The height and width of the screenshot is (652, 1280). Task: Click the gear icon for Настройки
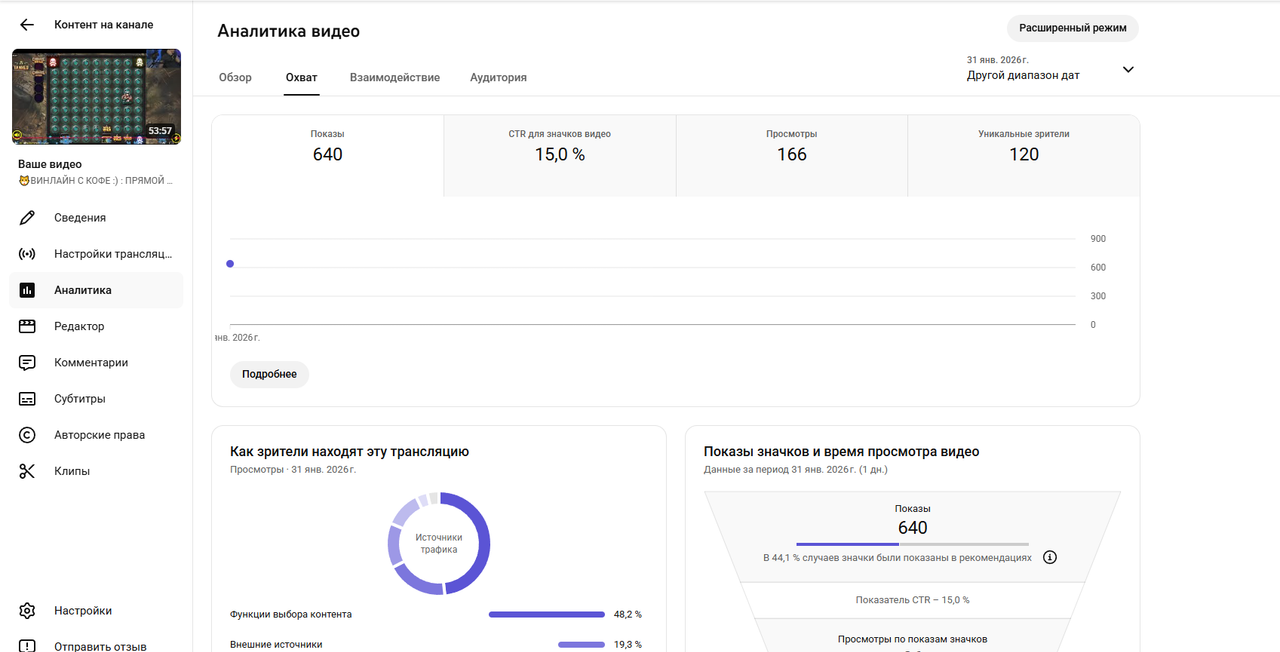27,611
